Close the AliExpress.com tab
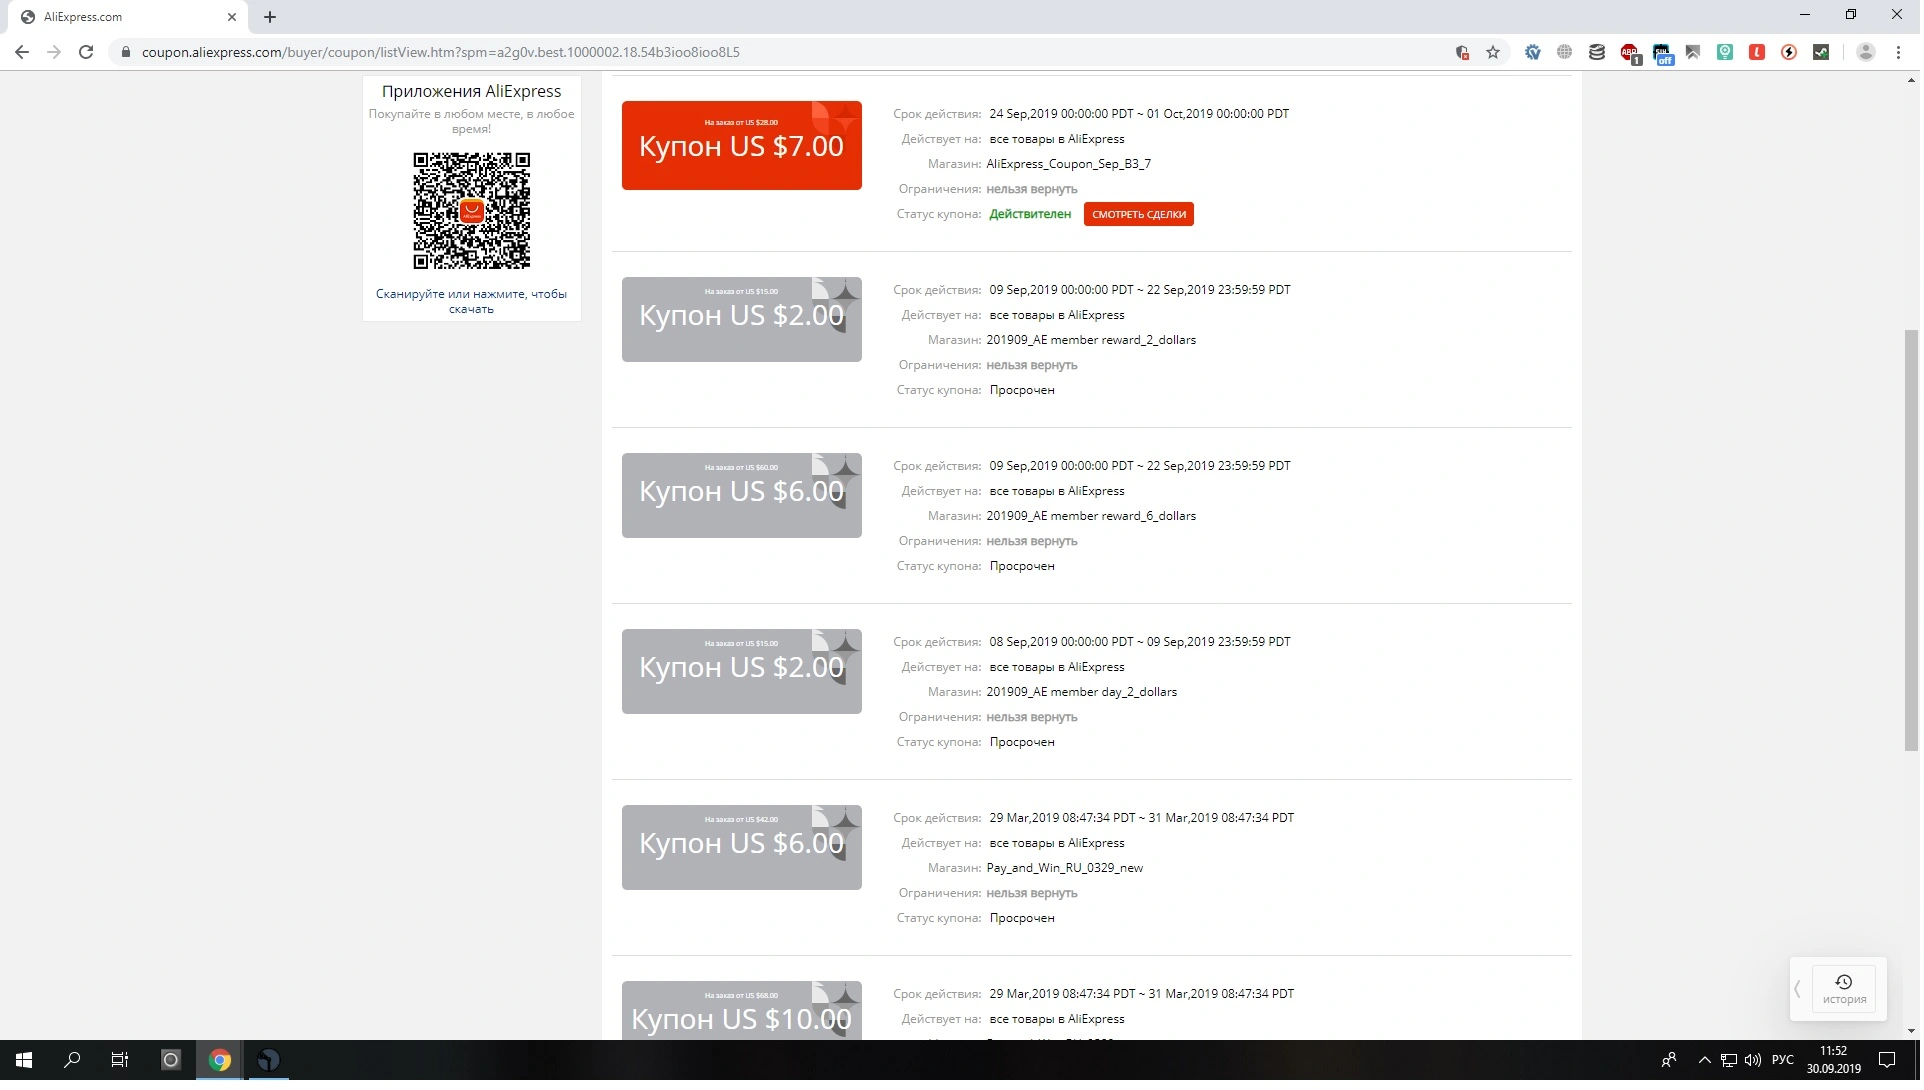 [232, 17]
